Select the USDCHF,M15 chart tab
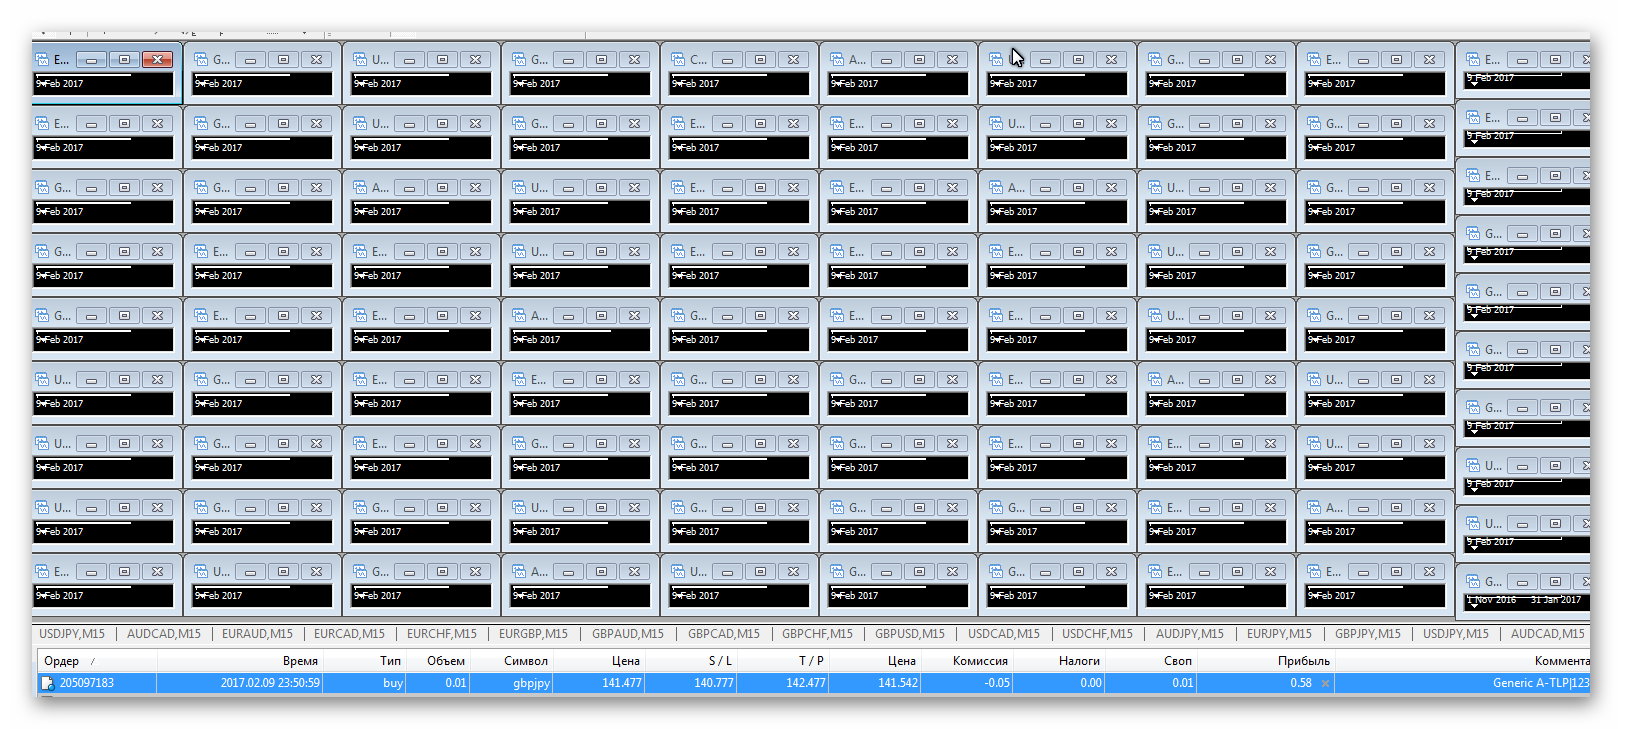 [x=1097, y=634]
